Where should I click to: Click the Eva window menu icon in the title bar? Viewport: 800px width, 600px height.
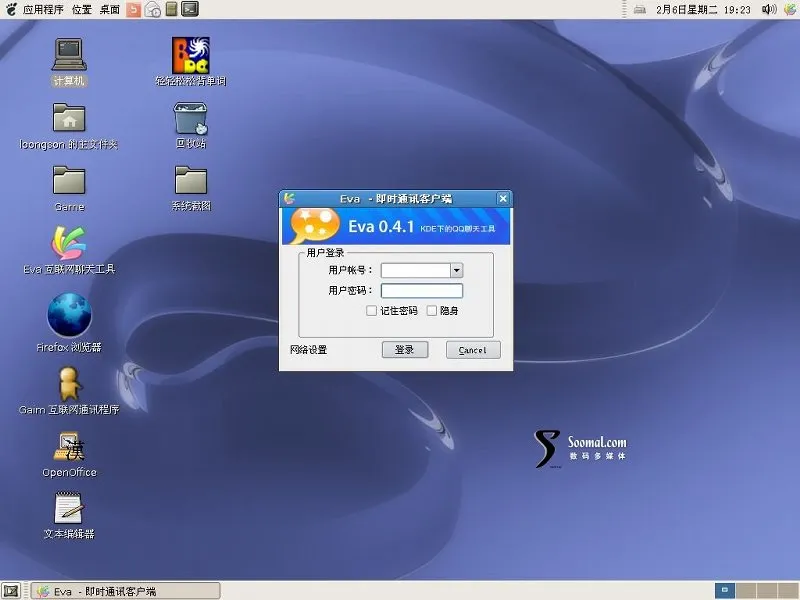(x=289, y=198)
